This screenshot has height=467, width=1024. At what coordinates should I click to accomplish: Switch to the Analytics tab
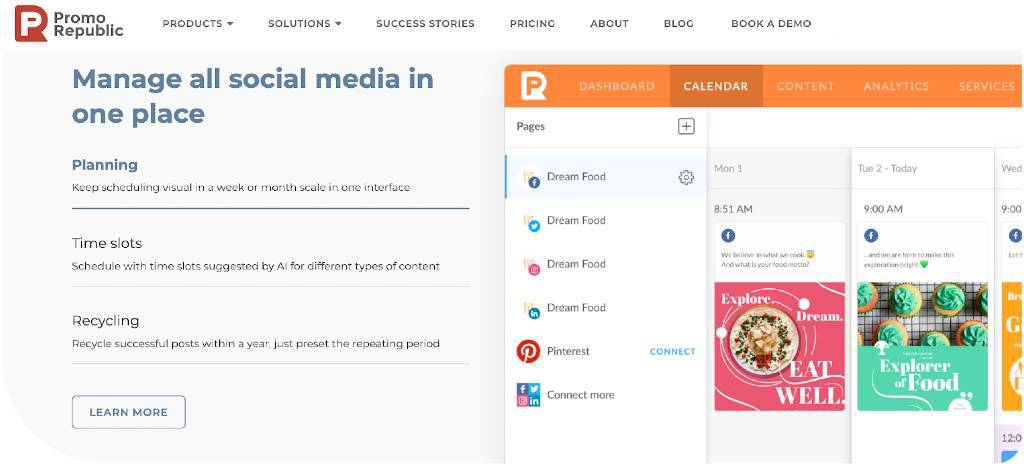click(896, 86)
